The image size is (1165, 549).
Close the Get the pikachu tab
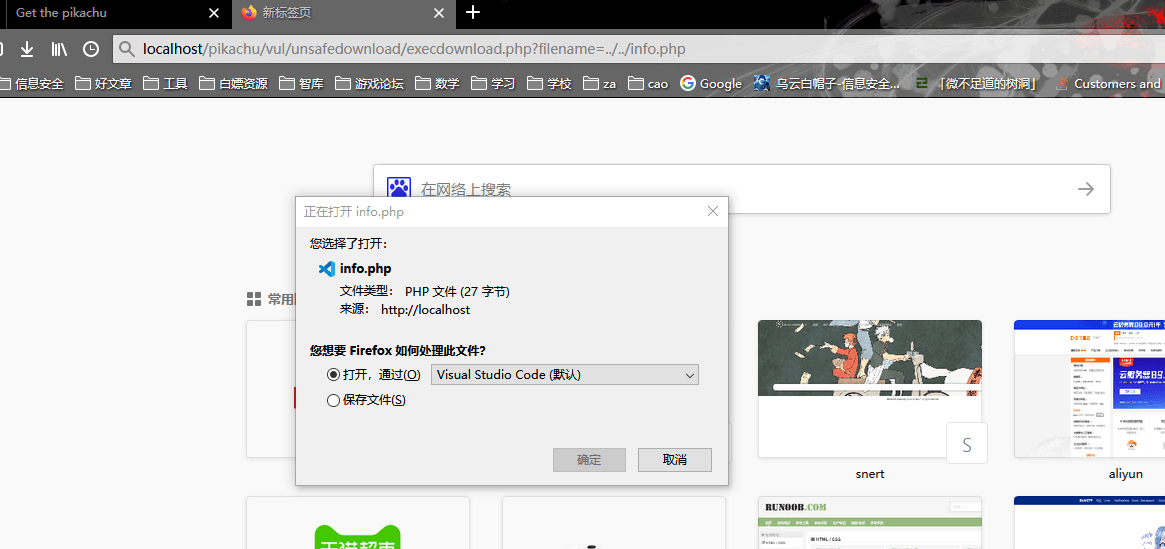214,13
